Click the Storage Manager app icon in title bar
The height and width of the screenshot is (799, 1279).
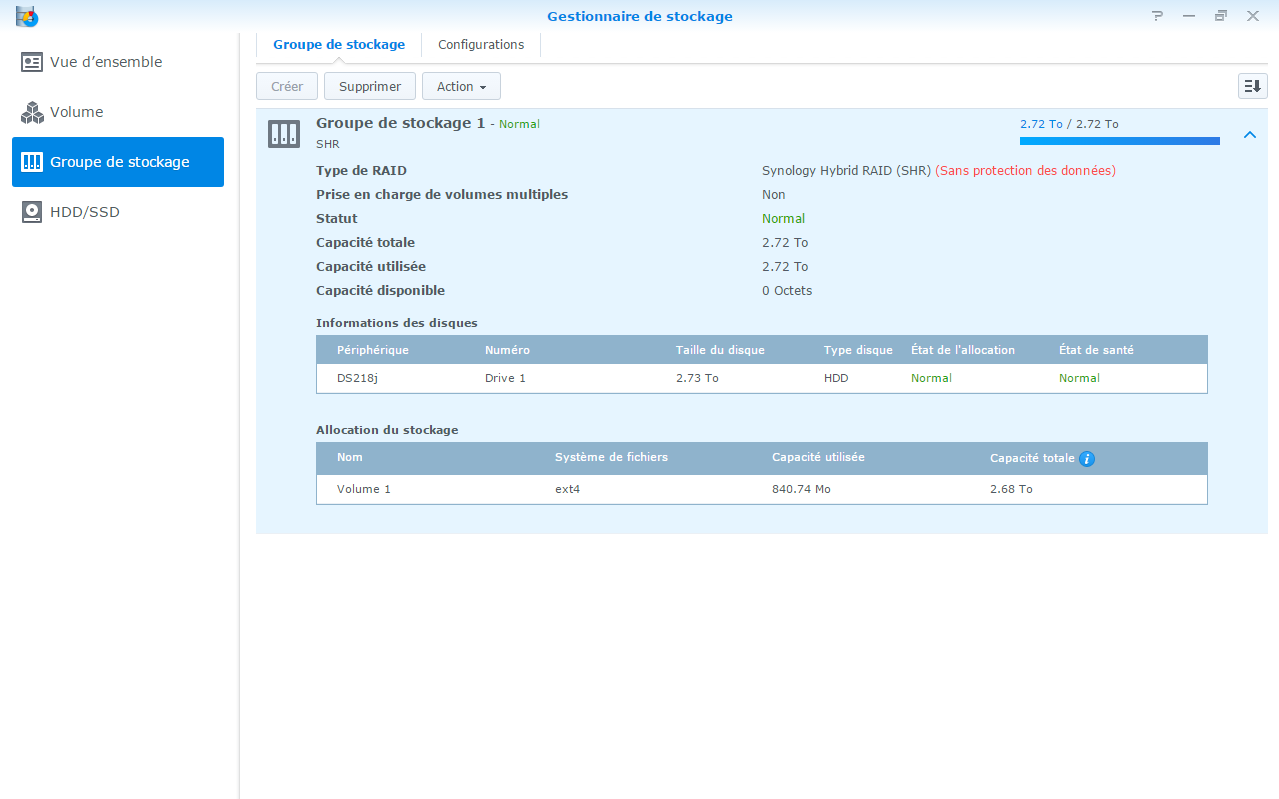point(27,16)
